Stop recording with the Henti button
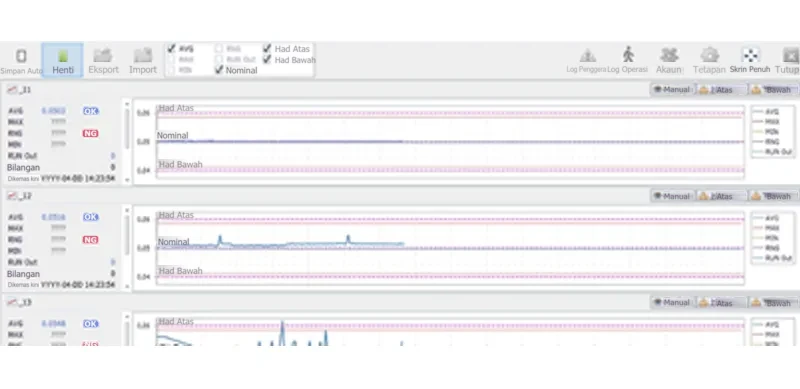 pyautogui.click(x=63, y=60)
